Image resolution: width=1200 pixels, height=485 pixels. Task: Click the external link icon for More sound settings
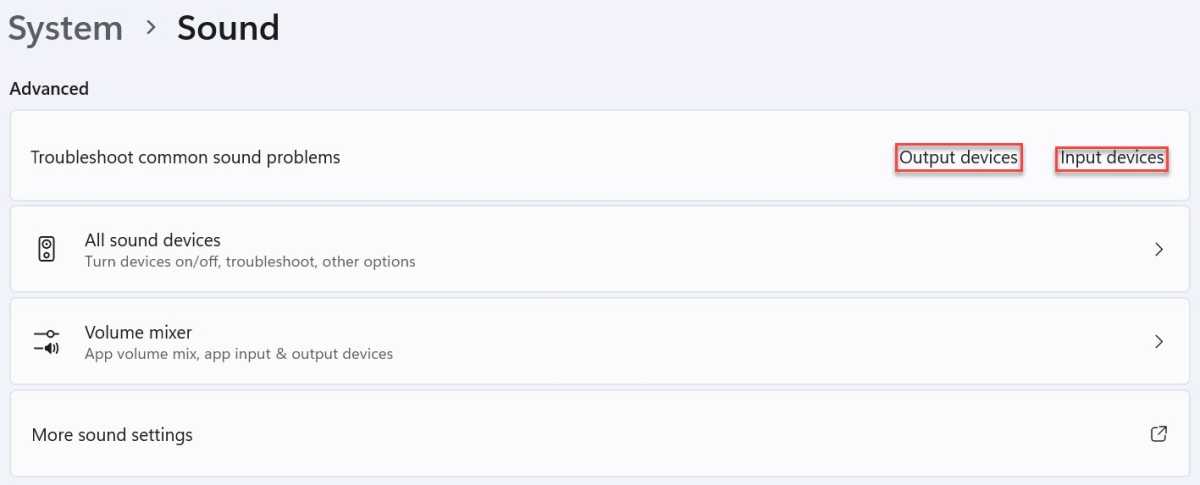click(1159, 434)
